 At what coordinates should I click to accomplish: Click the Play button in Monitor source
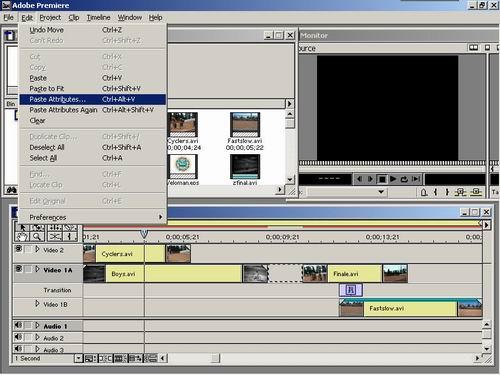(x=393, y=179)
